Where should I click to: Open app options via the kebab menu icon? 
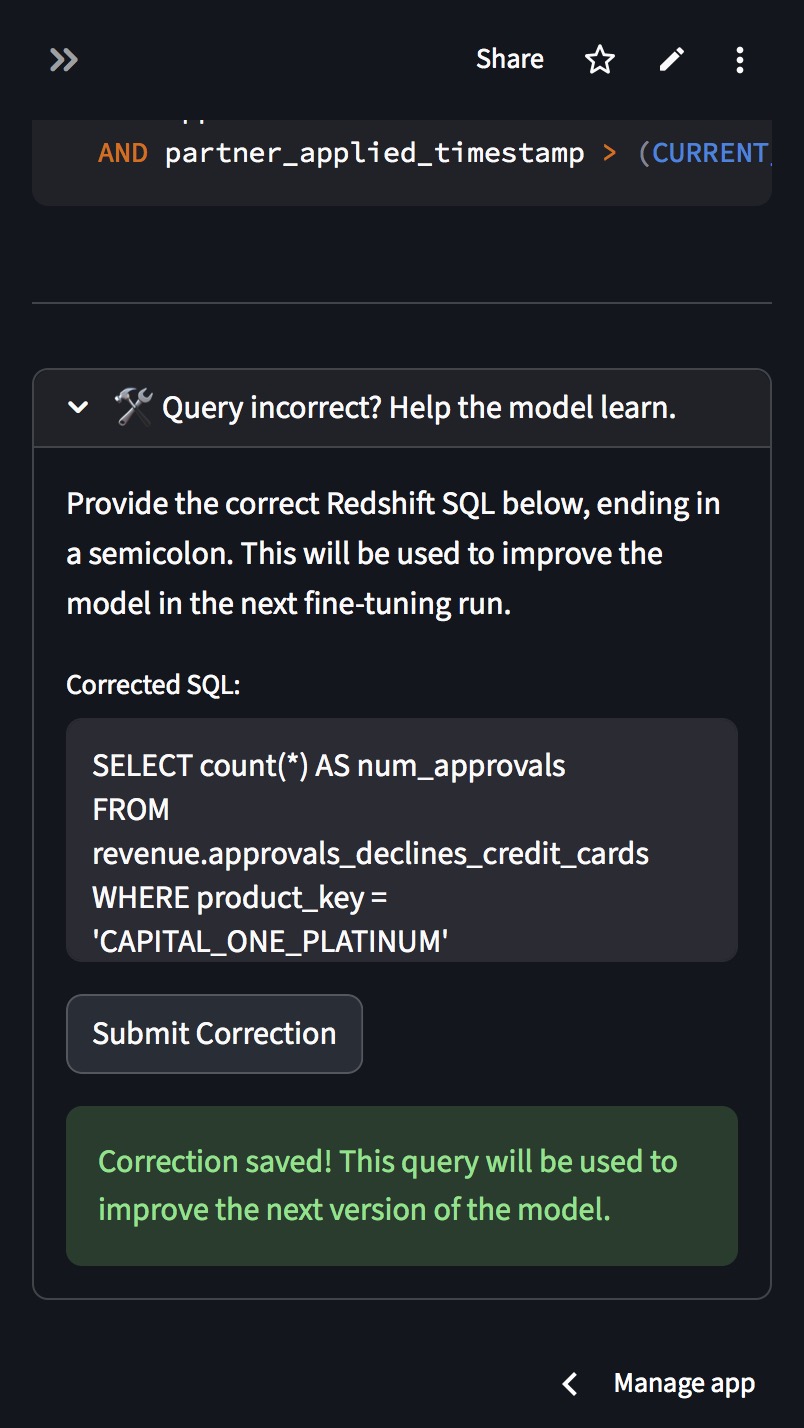click(x=739, y=60)
